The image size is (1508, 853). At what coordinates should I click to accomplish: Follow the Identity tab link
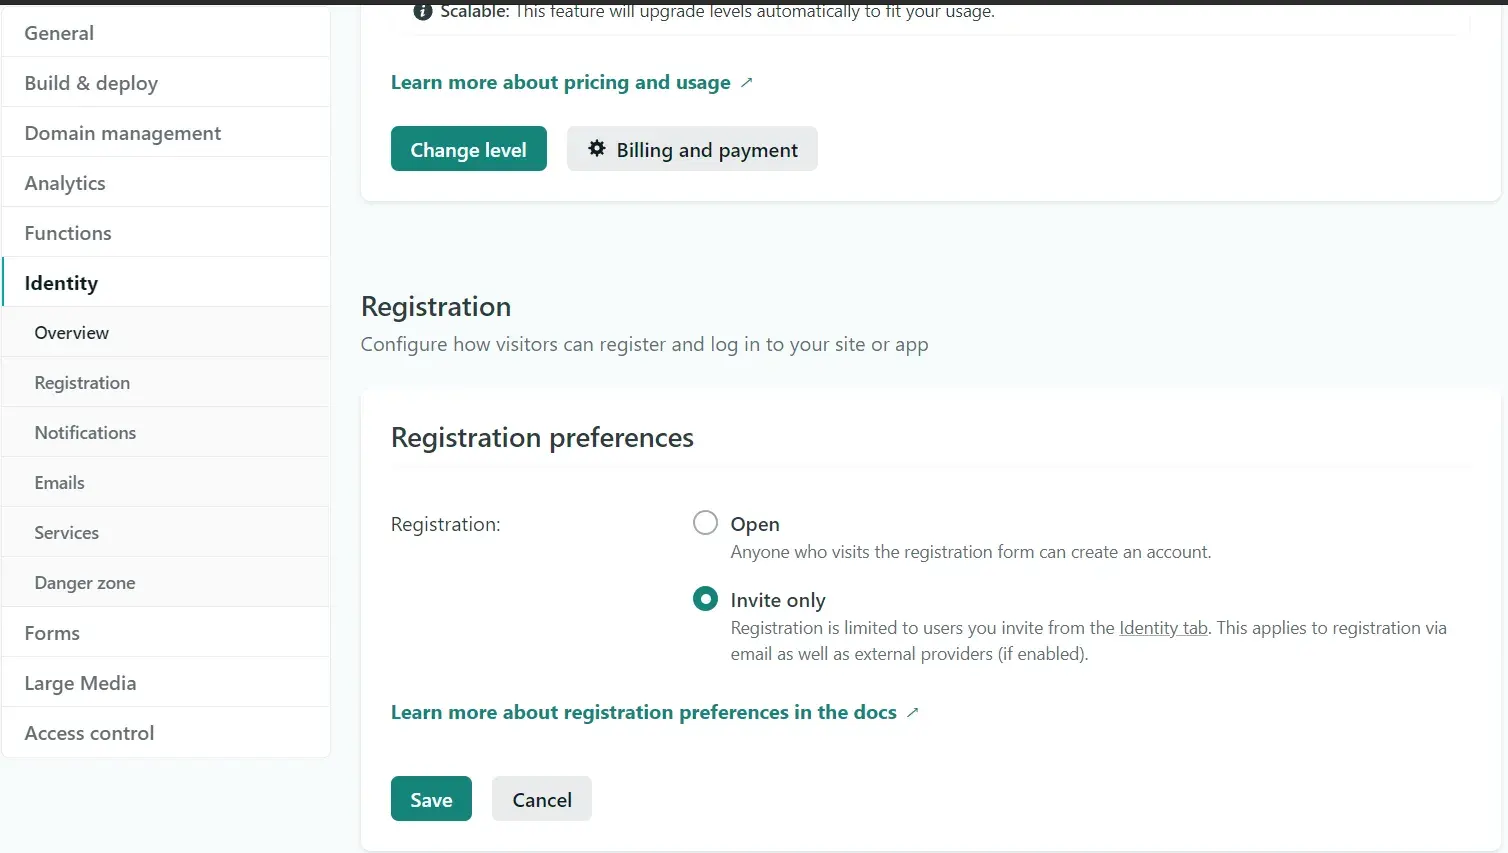(1163, 628)
